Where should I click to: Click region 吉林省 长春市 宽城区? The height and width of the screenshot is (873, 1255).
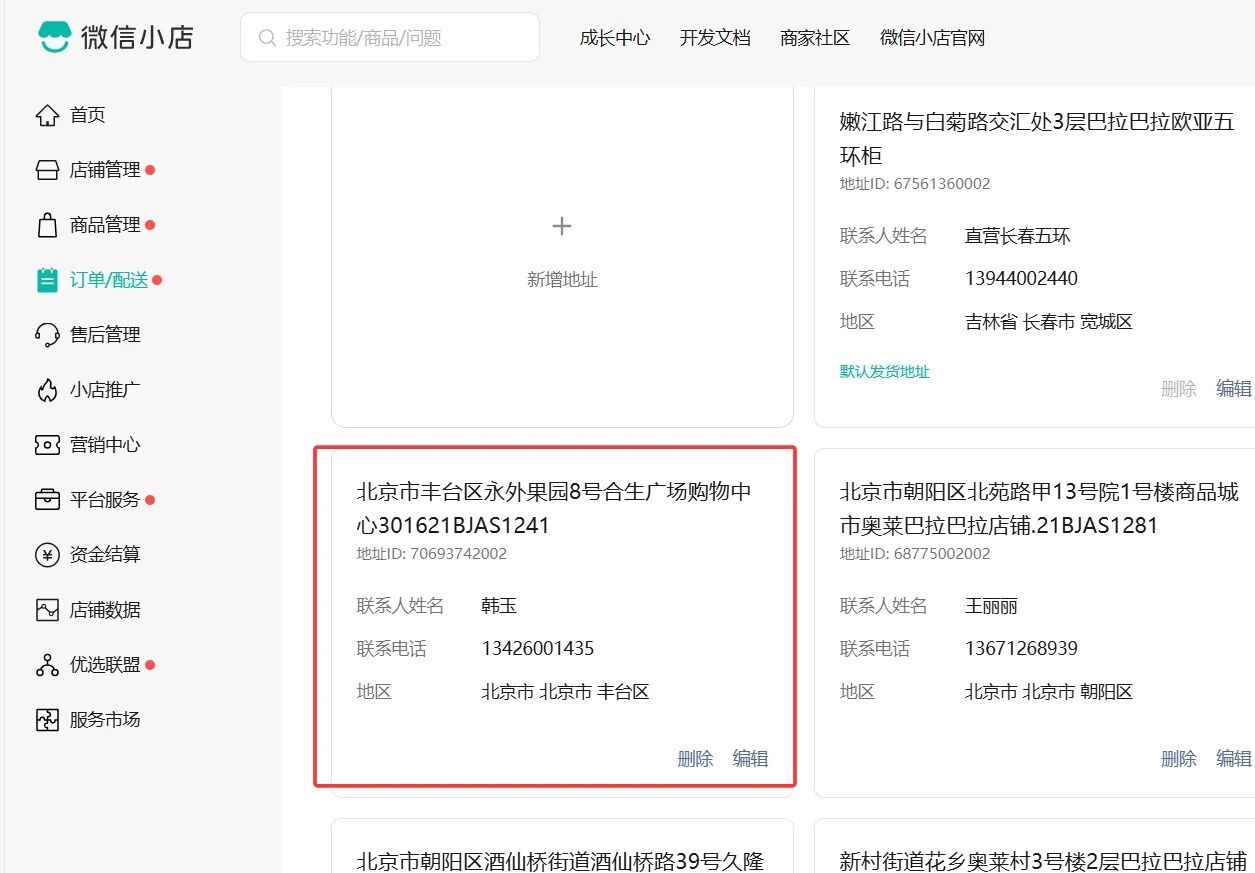(1049, 322)
